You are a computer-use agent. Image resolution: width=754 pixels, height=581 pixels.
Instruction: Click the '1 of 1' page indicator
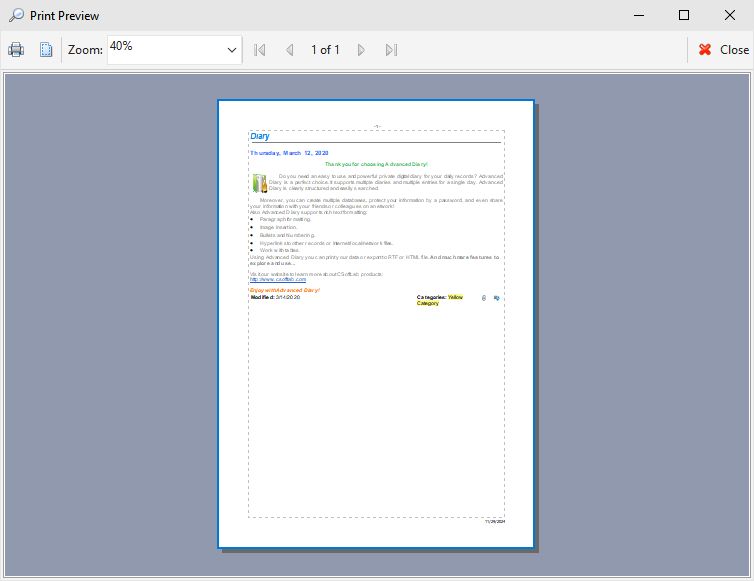(325, 50)
